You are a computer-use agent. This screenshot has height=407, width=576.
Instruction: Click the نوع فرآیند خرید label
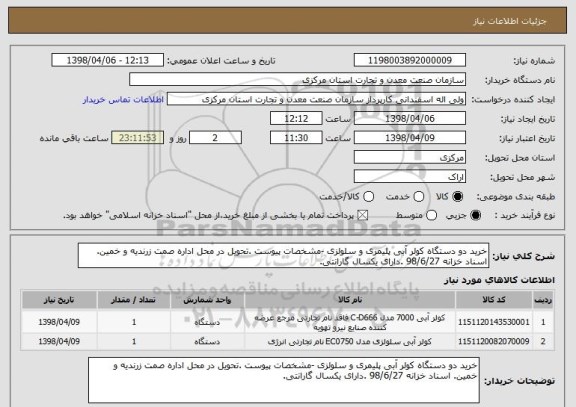(x=525, y=215)
